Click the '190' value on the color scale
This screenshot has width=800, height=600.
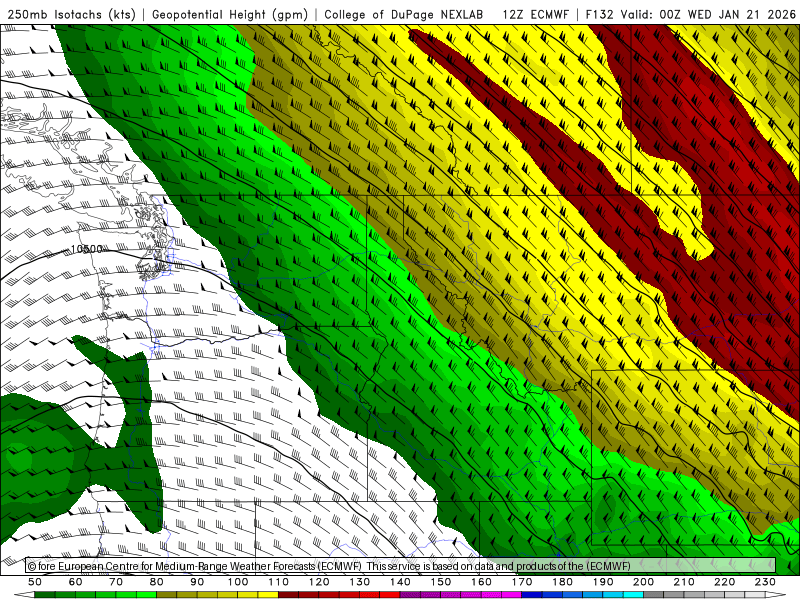603,582
